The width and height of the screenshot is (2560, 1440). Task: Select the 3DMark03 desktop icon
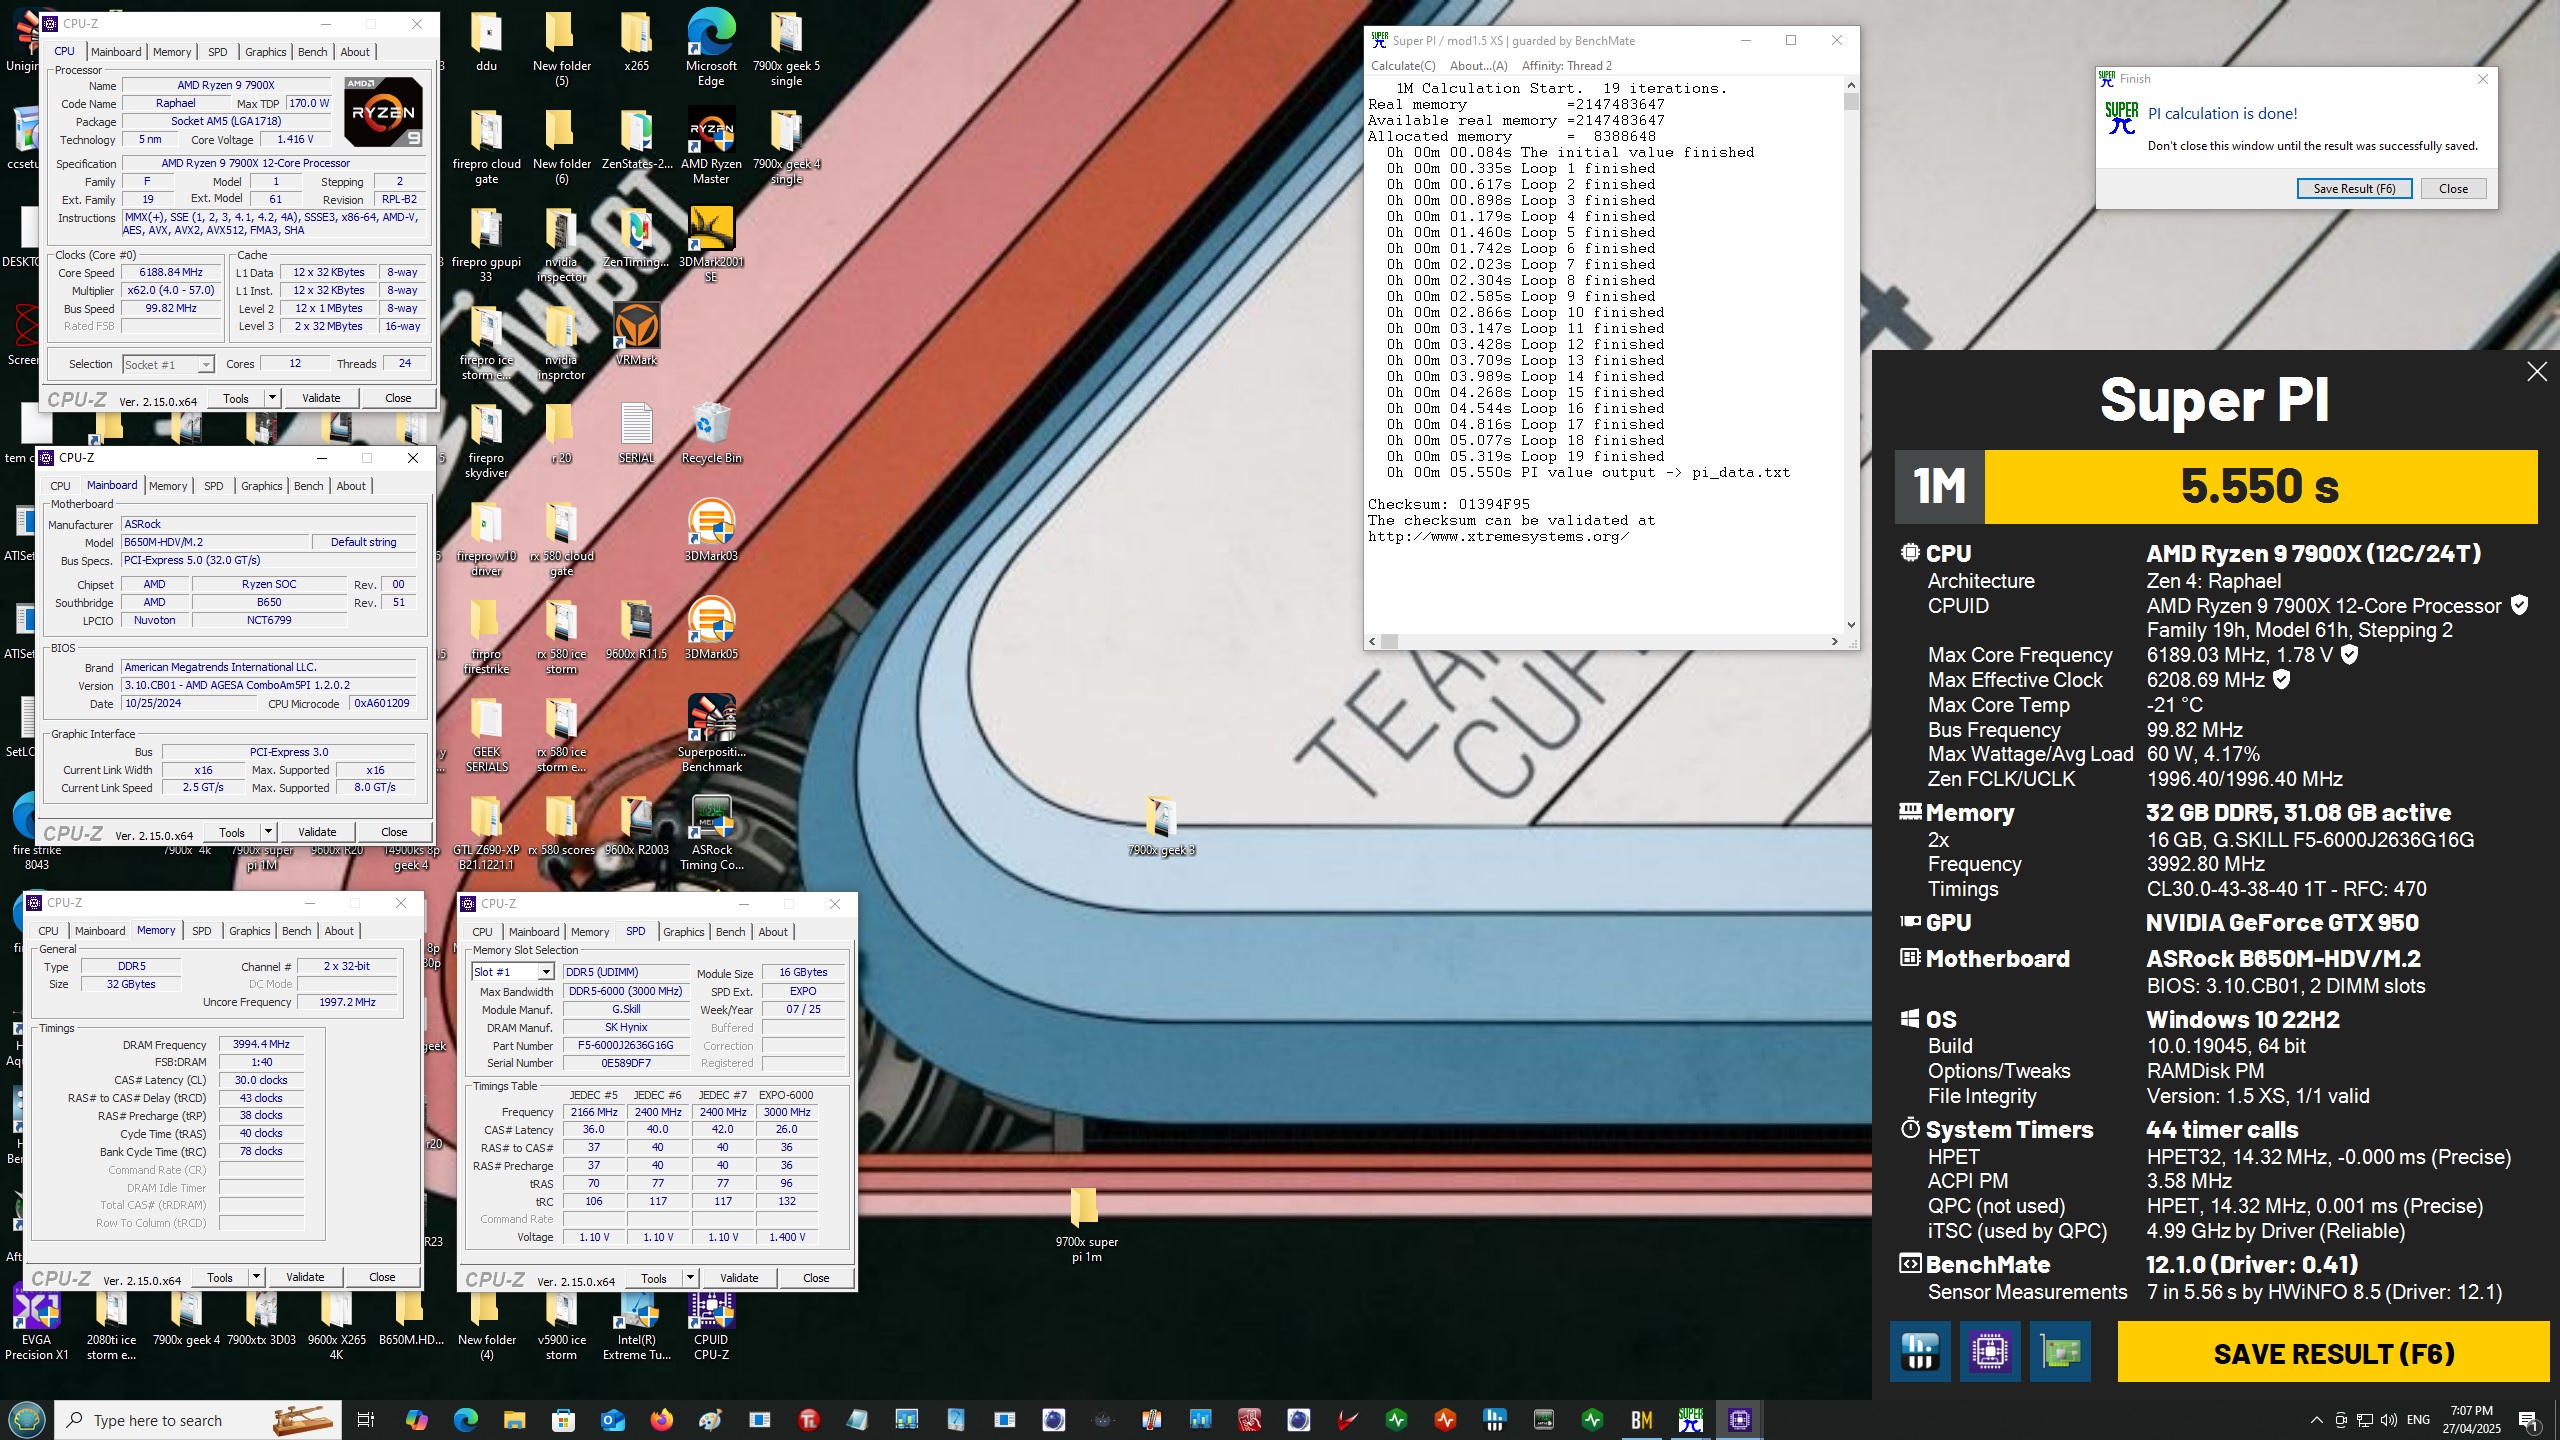click(x=711, y=531)
